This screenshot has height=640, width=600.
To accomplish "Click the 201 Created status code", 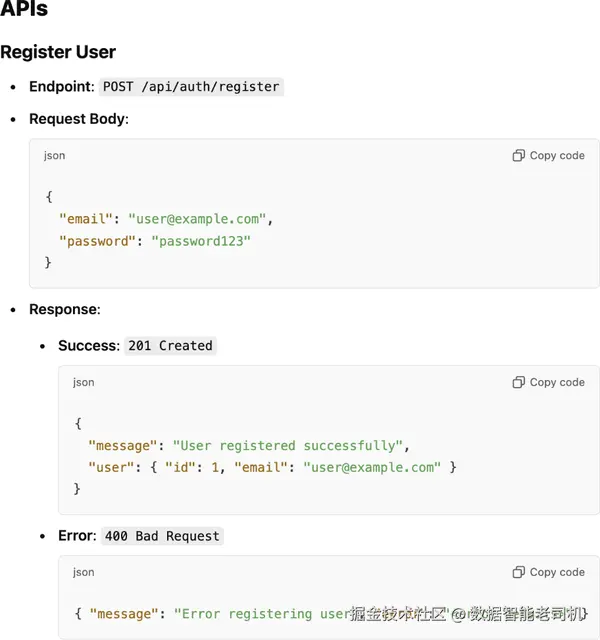I will [x=170, y=346].
